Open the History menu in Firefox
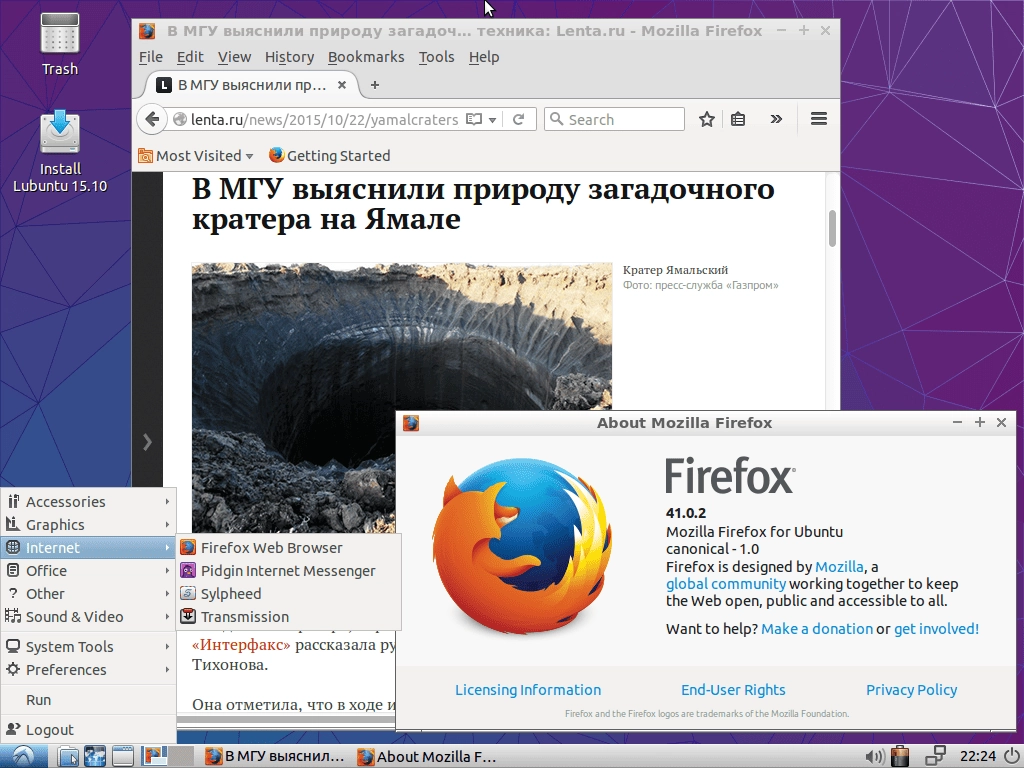The width and height of the screenshot is (1024, 768). pos(289,57)
